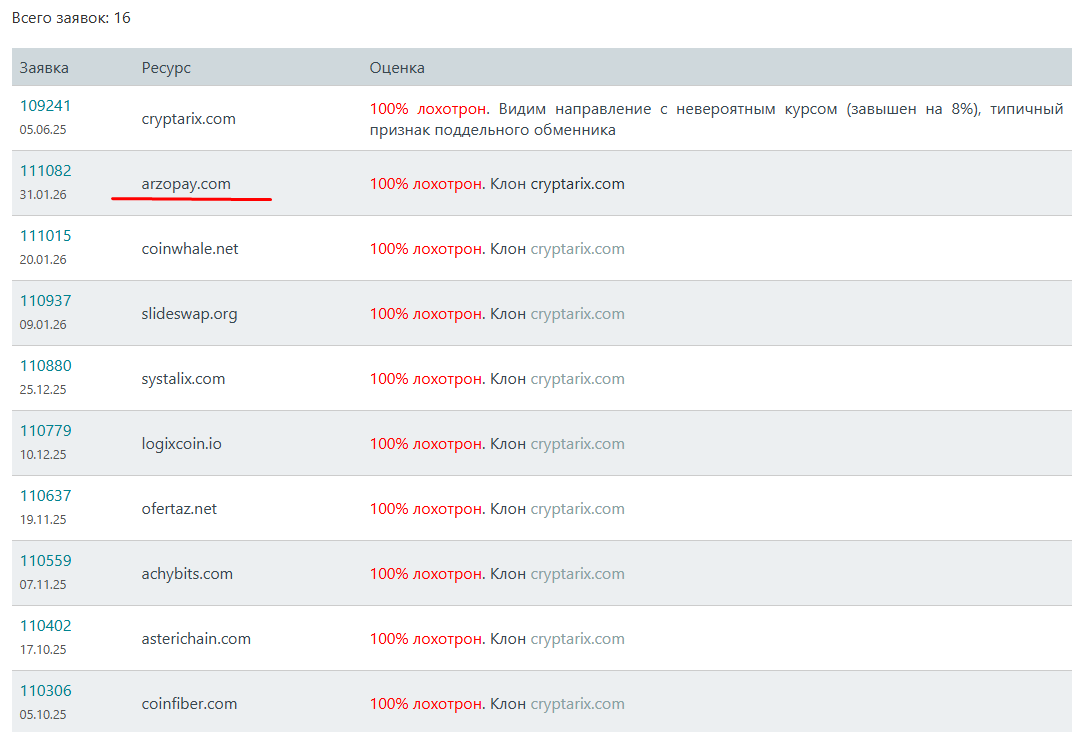
Task: Open request 110937 link
Action: 46,301
